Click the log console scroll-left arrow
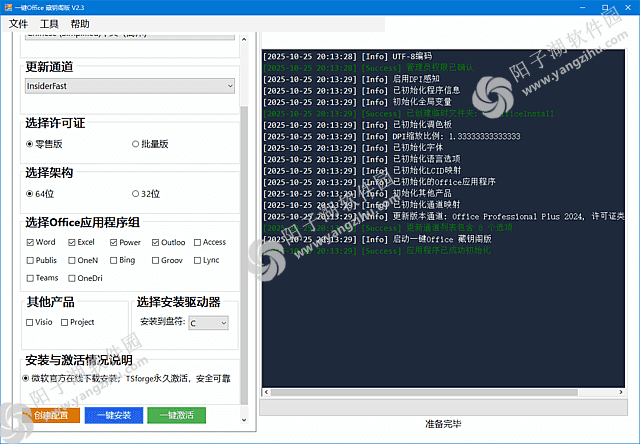The image size is (640, 444). click(266, 392)
